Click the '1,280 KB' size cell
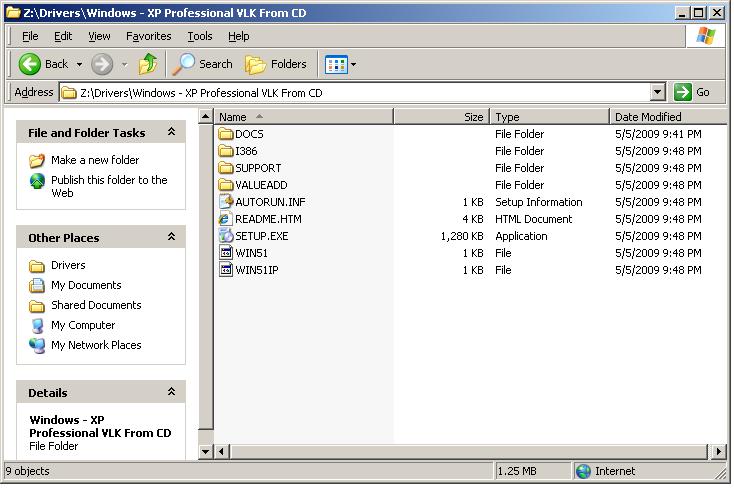The height and width of the screenshot is (488, 734). tap(462, 236)
